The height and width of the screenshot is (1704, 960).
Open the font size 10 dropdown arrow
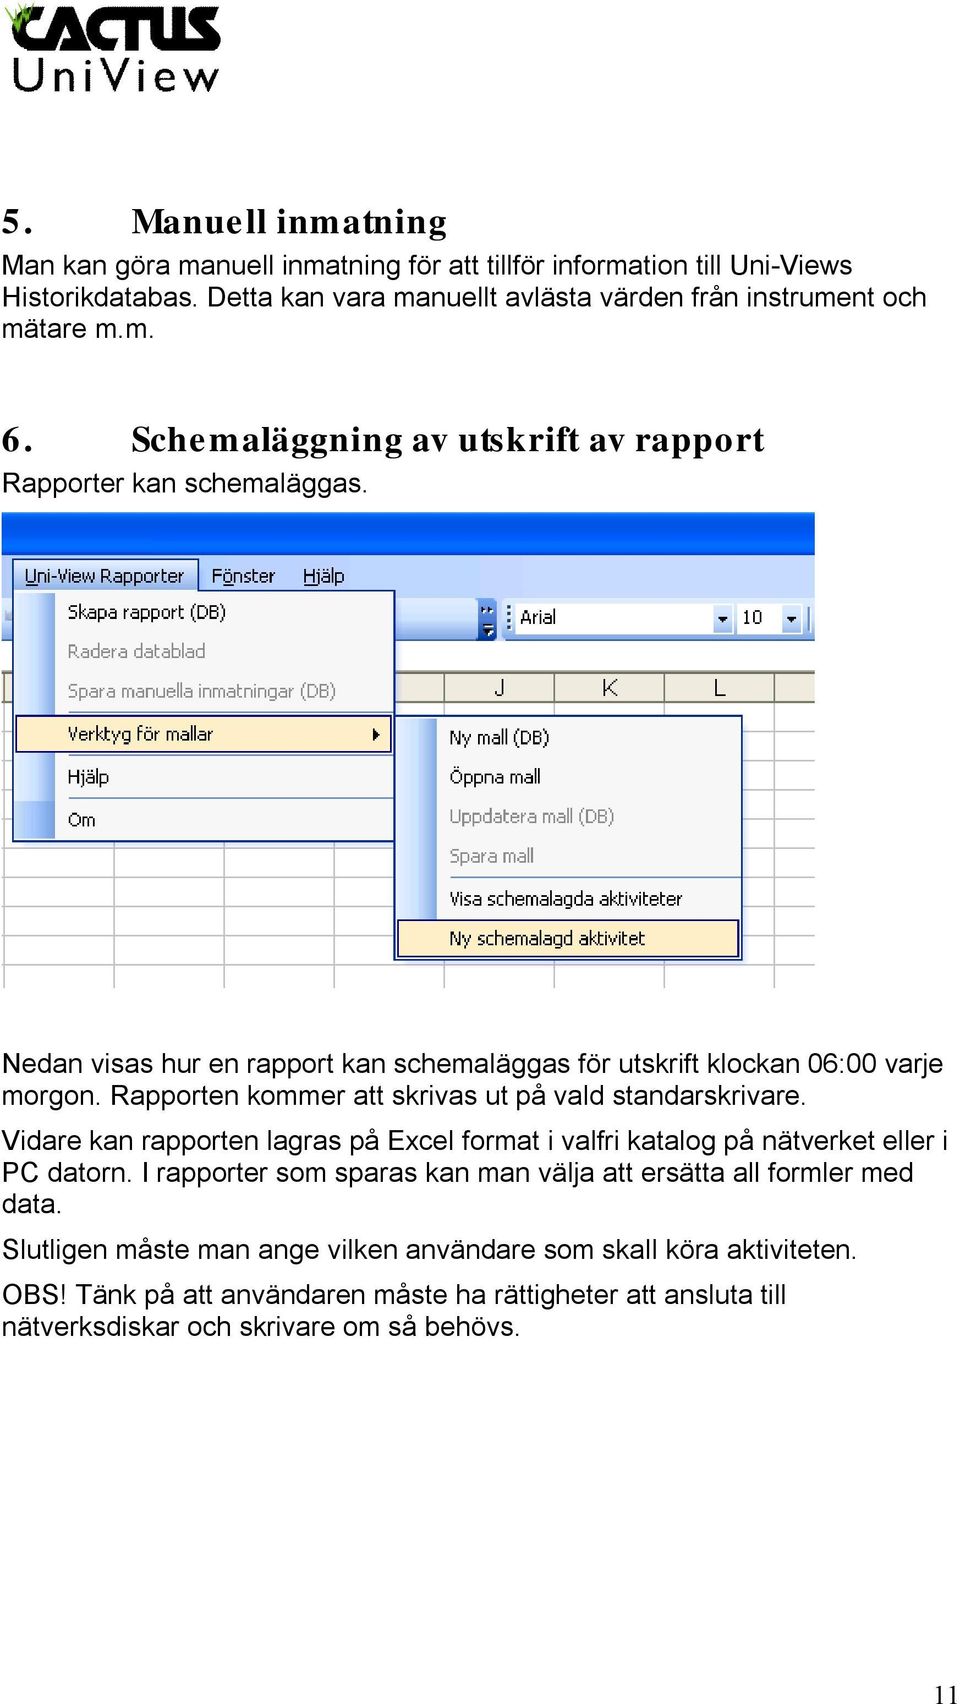click(x=791, y=619)
